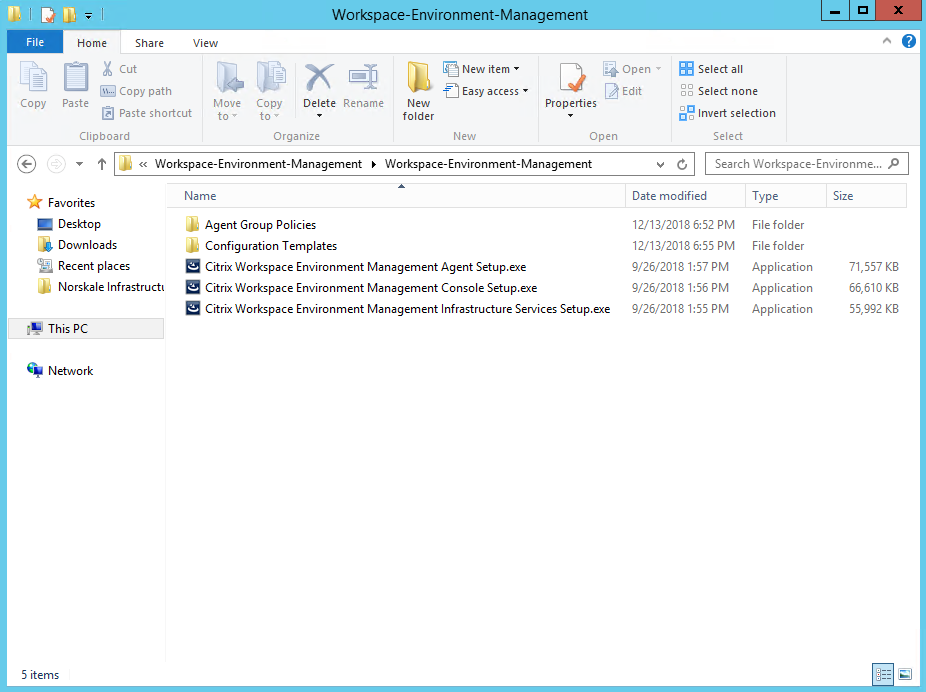Viewport: 926px width, 692px height.
Task: Click Invert selection in ribbon
Action: [727, 113]
